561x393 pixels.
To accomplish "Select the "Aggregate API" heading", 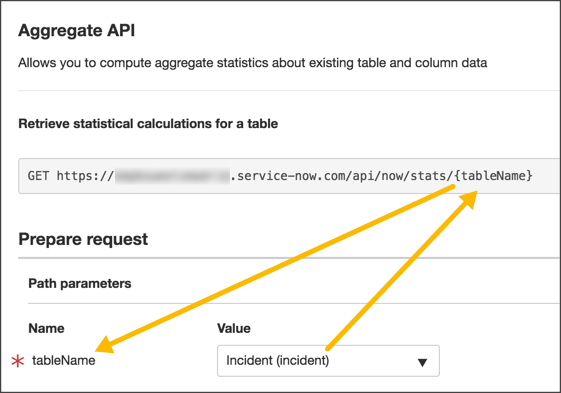I will coord(77,30).
